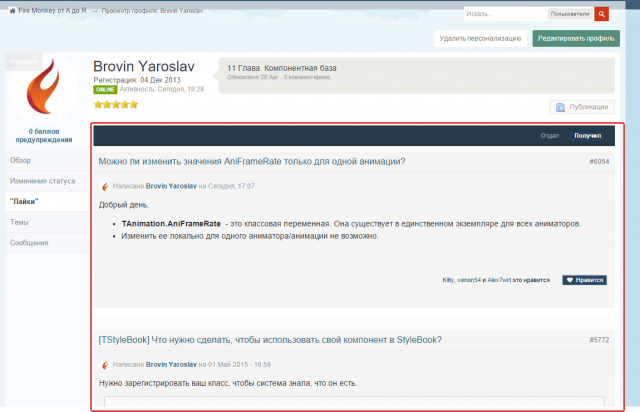Click small avatar beside first post author
Image resolution: width=640 pixels, height=412 pixels.
click(105, 187)
